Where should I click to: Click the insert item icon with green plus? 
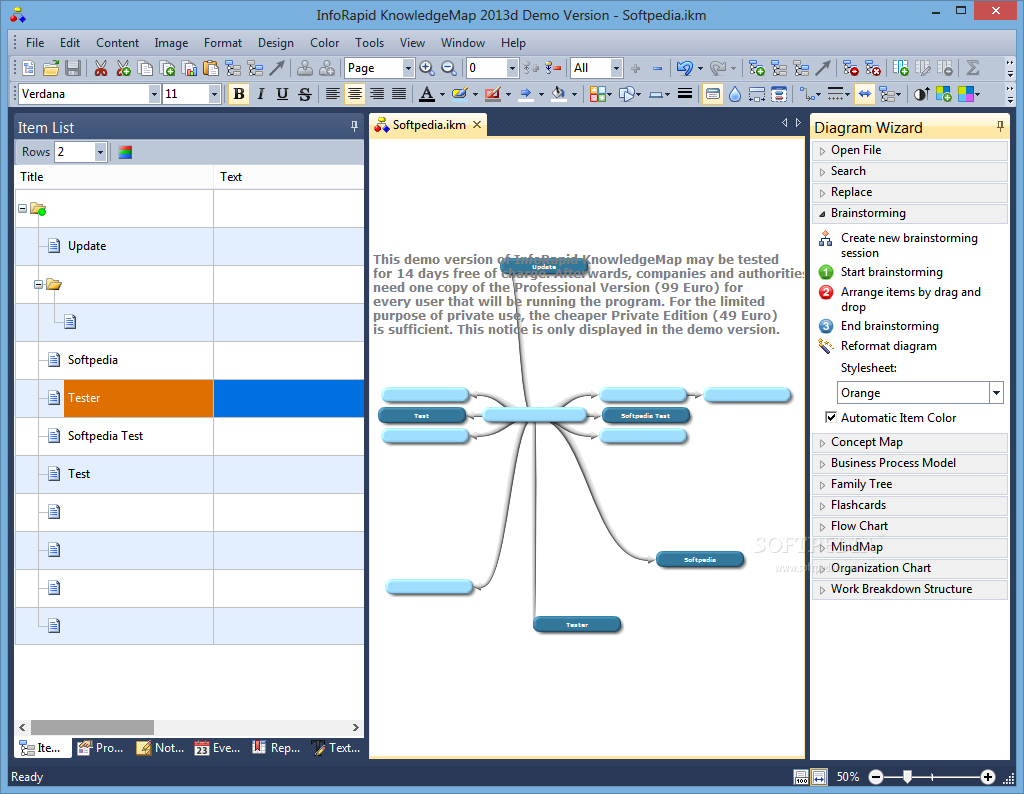(756, 68)
